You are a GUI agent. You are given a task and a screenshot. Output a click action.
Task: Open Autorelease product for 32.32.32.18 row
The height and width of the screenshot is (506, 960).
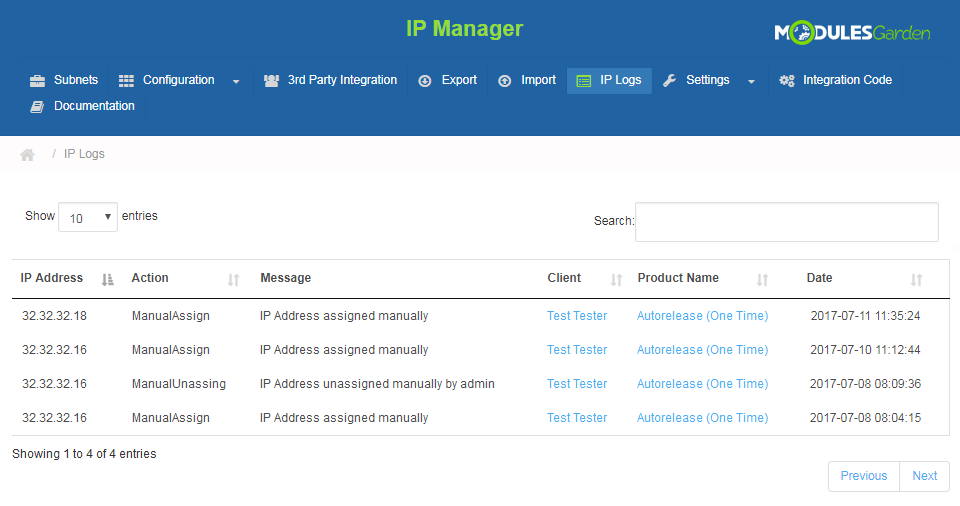(702, 316)
